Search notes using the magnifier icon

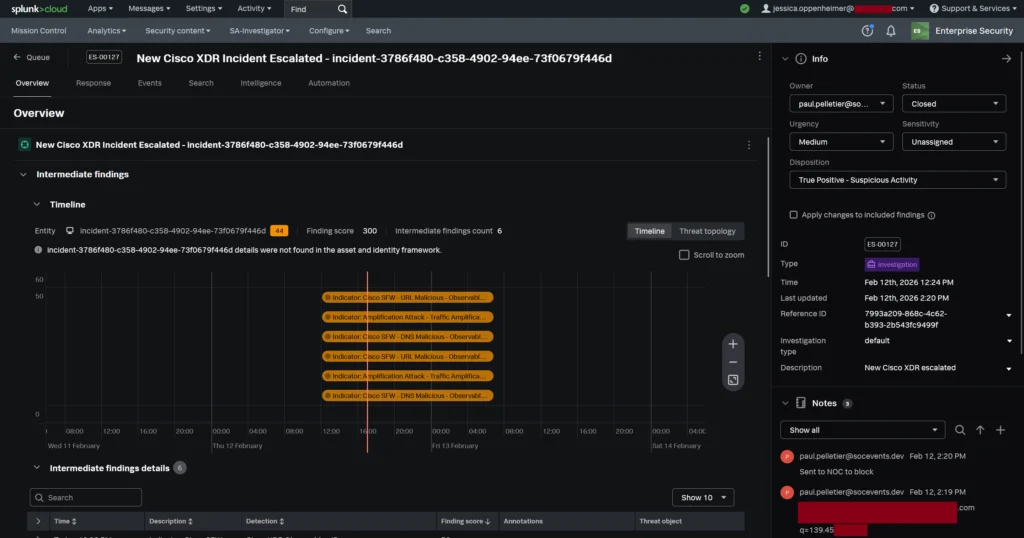tap(960, 430)
